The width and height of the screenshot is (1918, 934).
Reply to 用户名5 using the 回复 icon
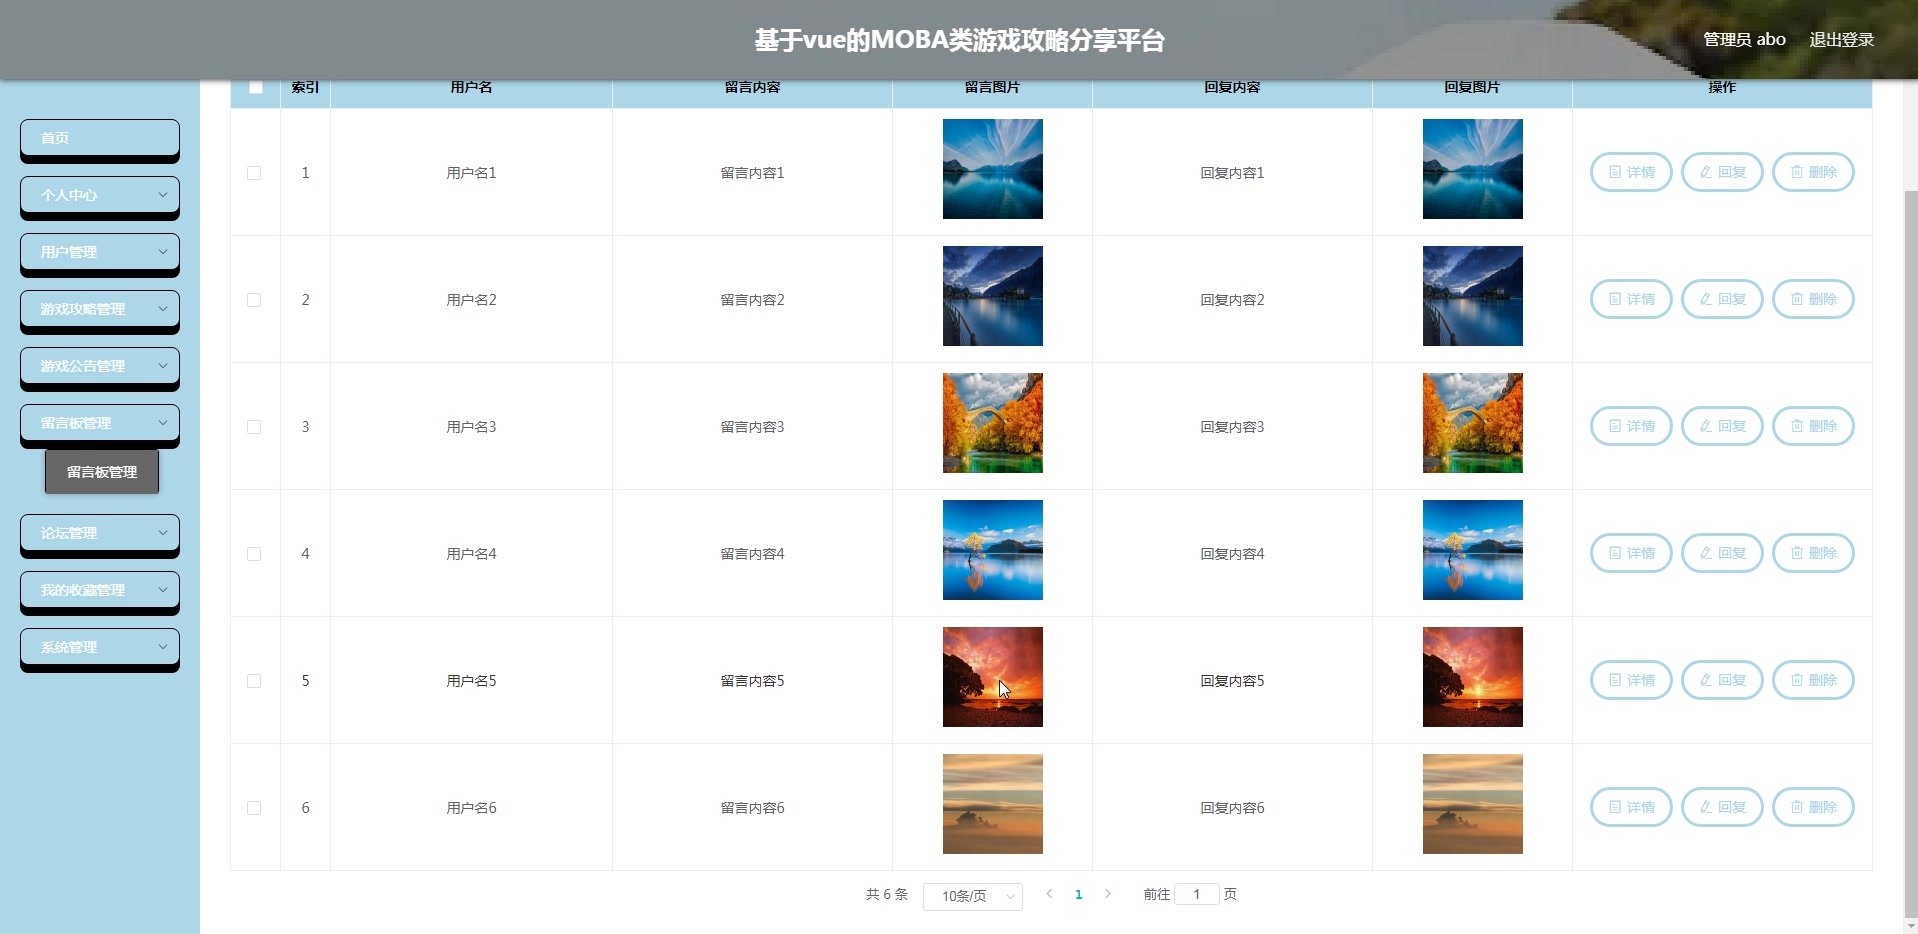point(1721,679)
